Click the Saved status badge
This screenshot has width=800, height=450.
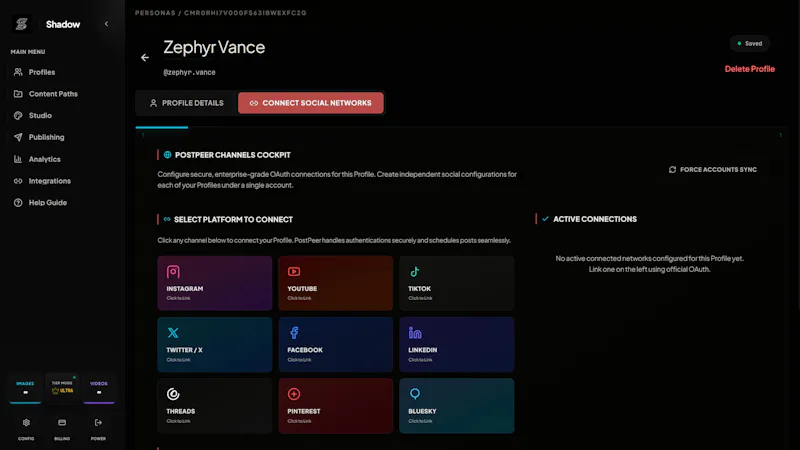(749, 43)
